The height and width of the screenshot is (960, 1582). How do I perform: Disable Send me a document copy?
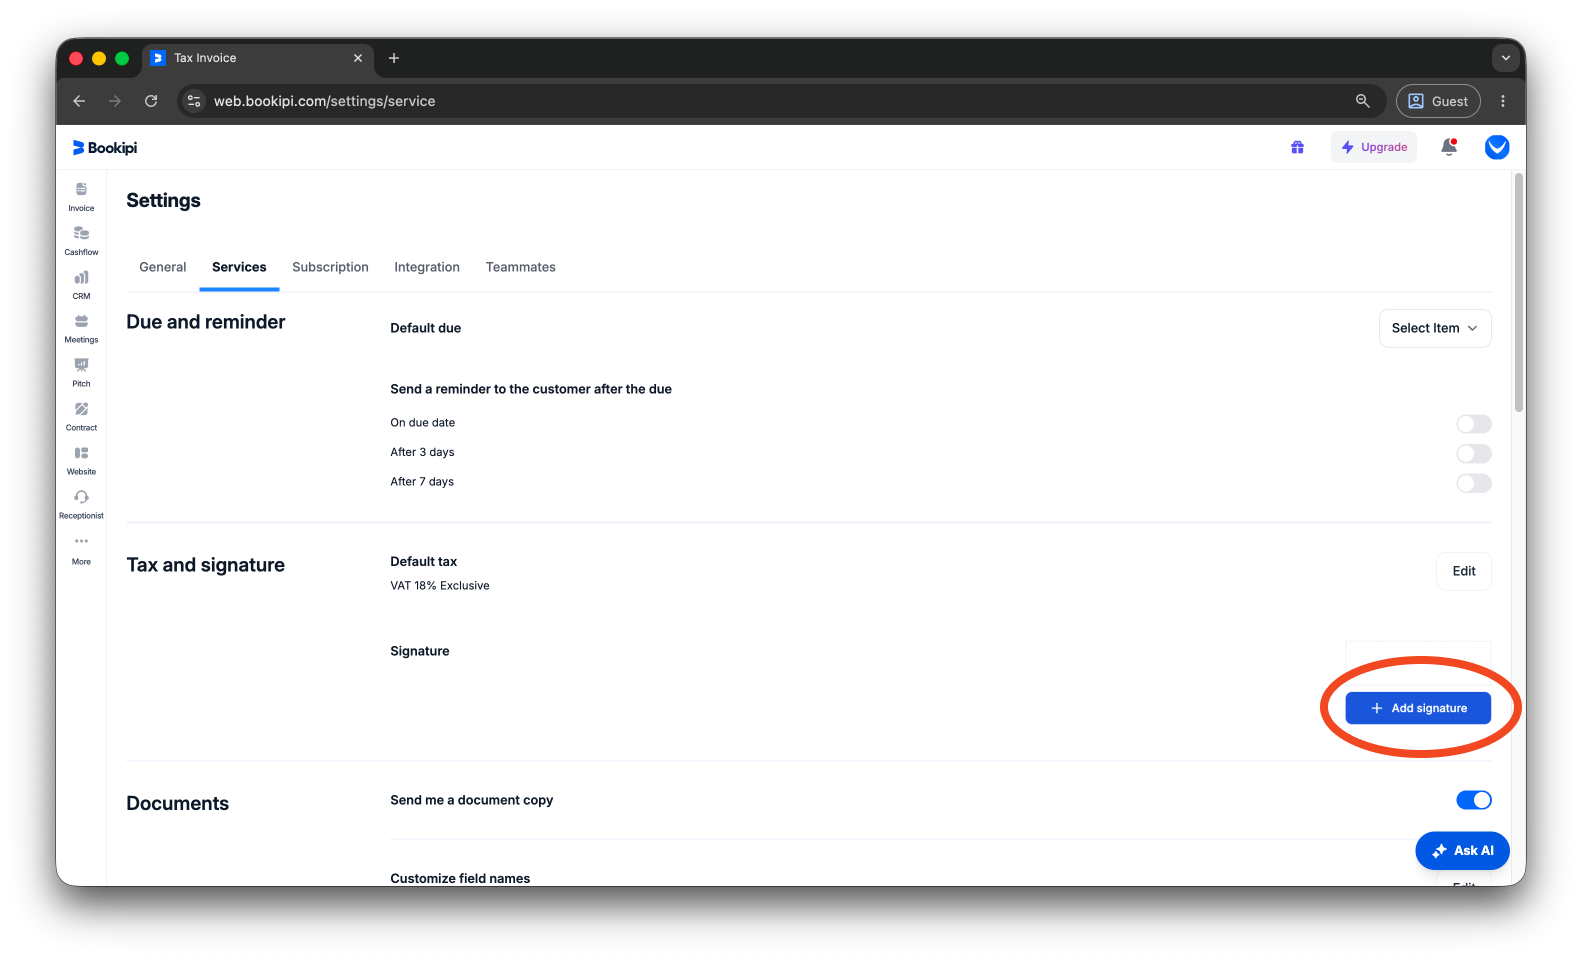[x=1473, y=800]
